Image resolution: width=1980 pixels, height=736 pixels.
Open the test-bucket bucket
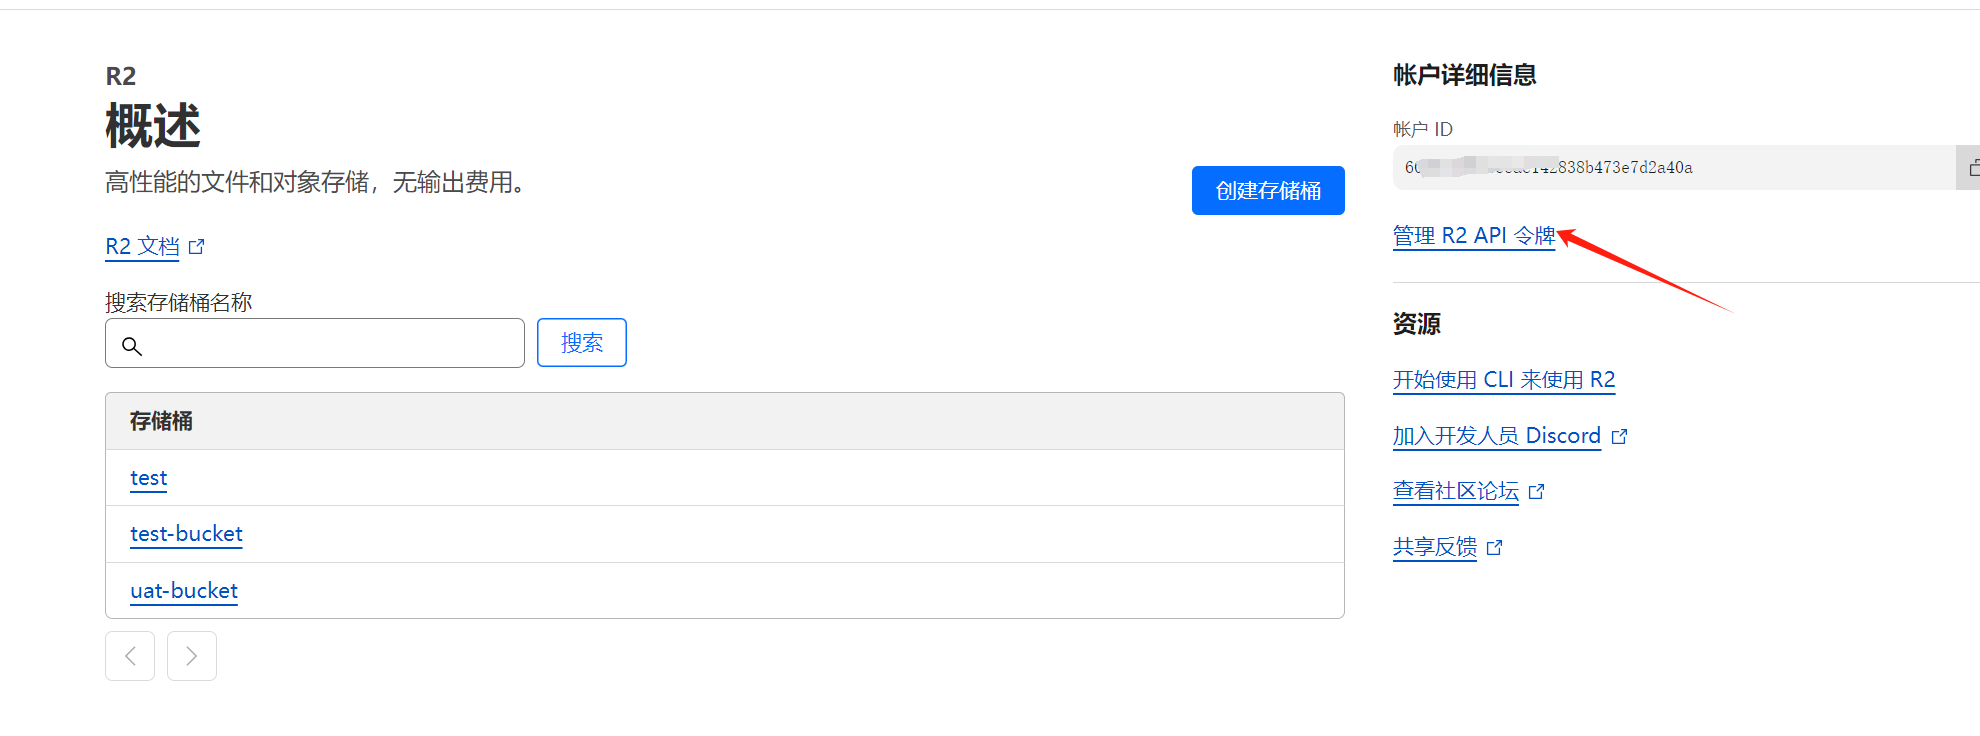[x=186, y=534]
